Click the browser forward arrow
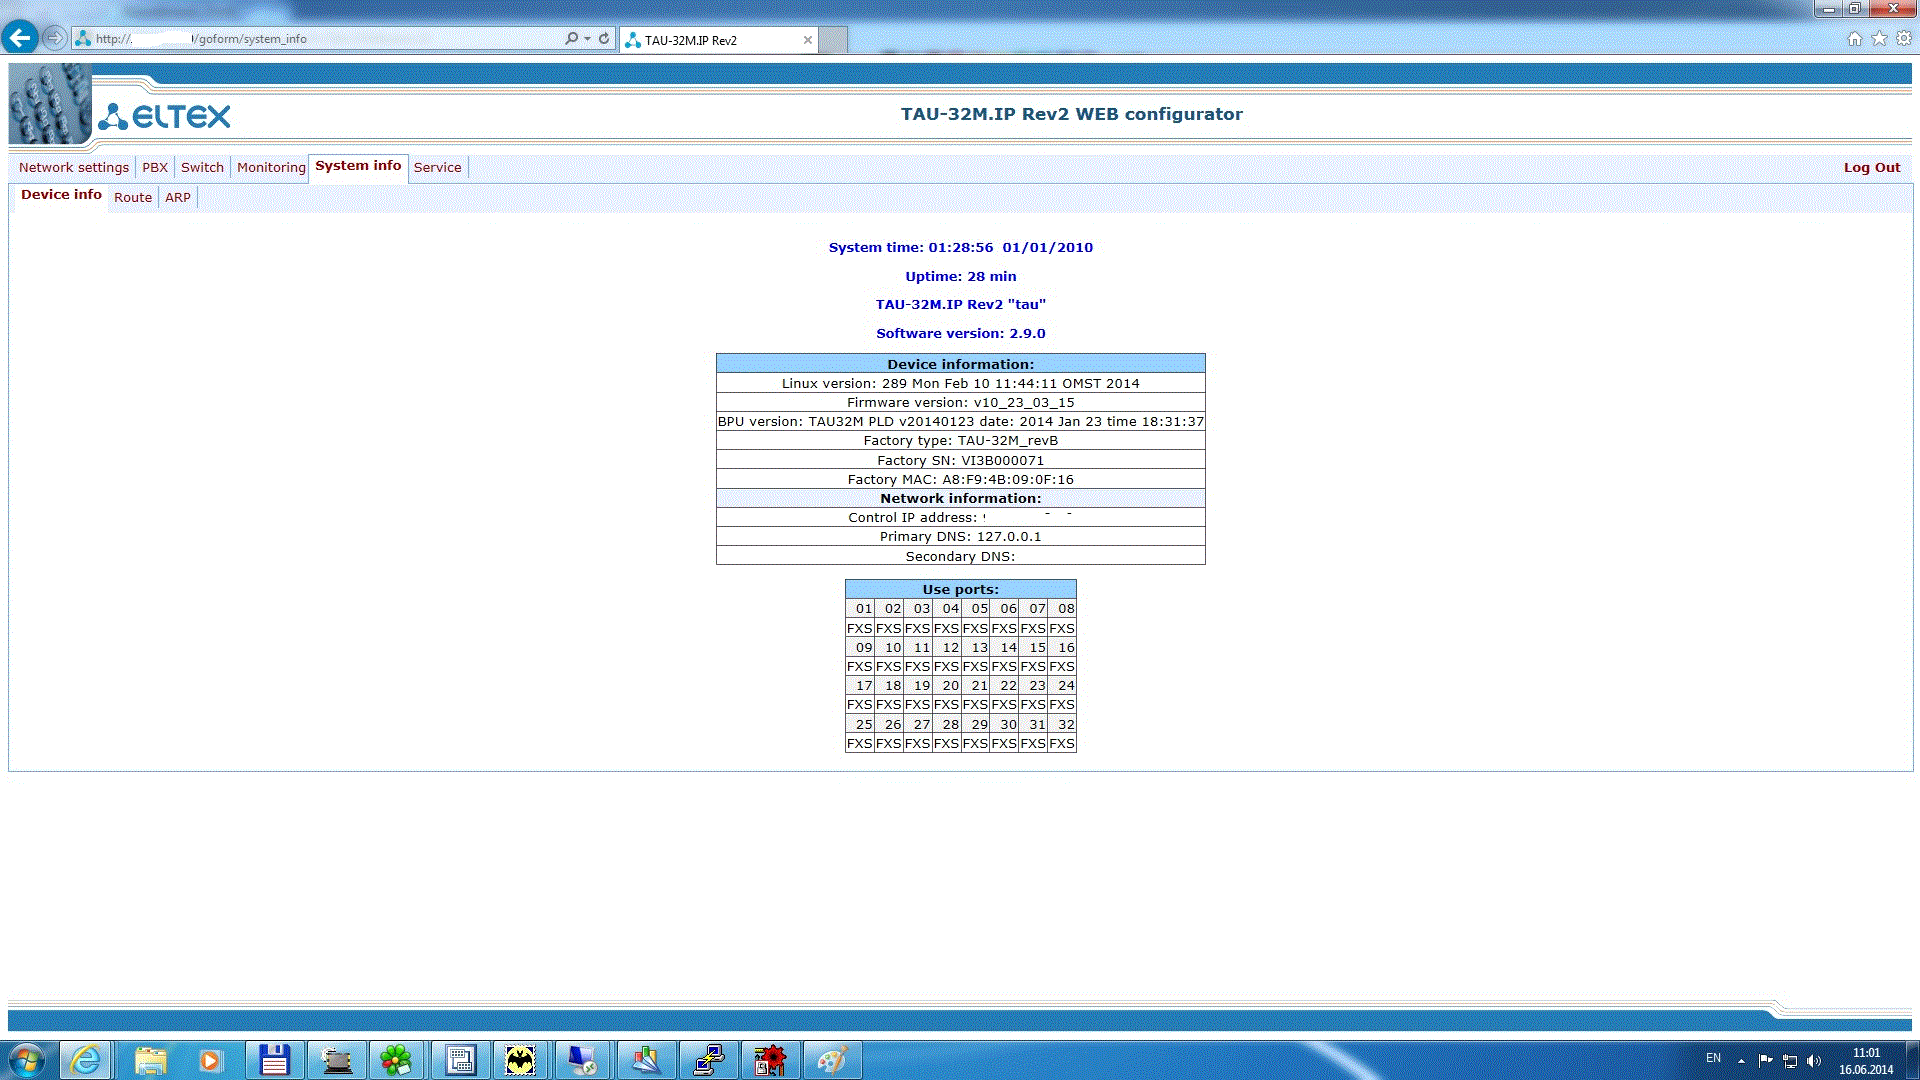 click(55, 38)
